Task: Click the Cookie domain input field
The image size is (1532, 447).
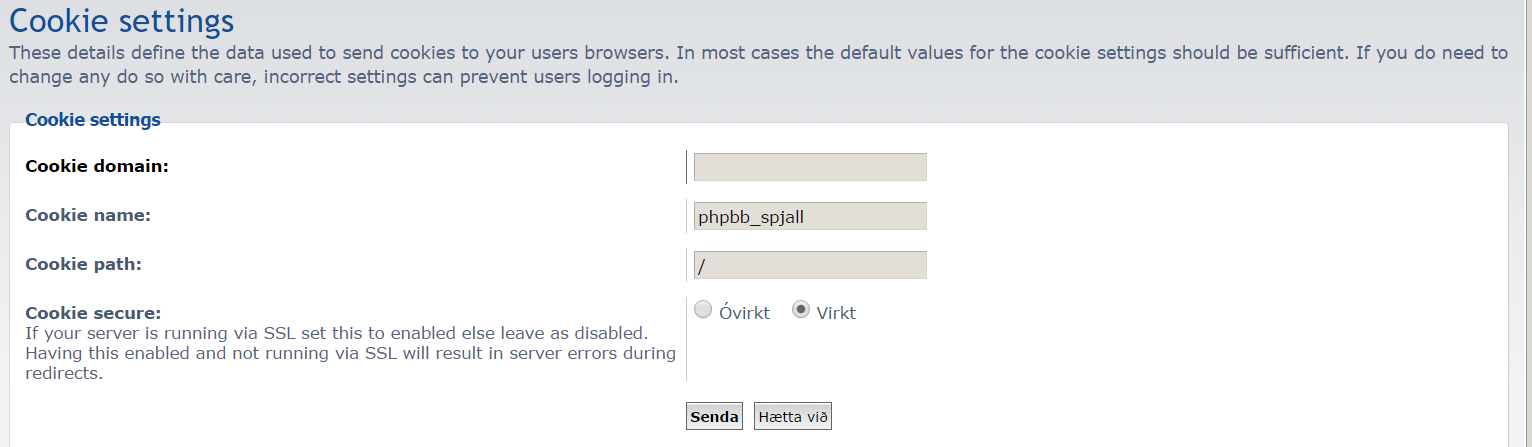Action: [x=810, y=167]
